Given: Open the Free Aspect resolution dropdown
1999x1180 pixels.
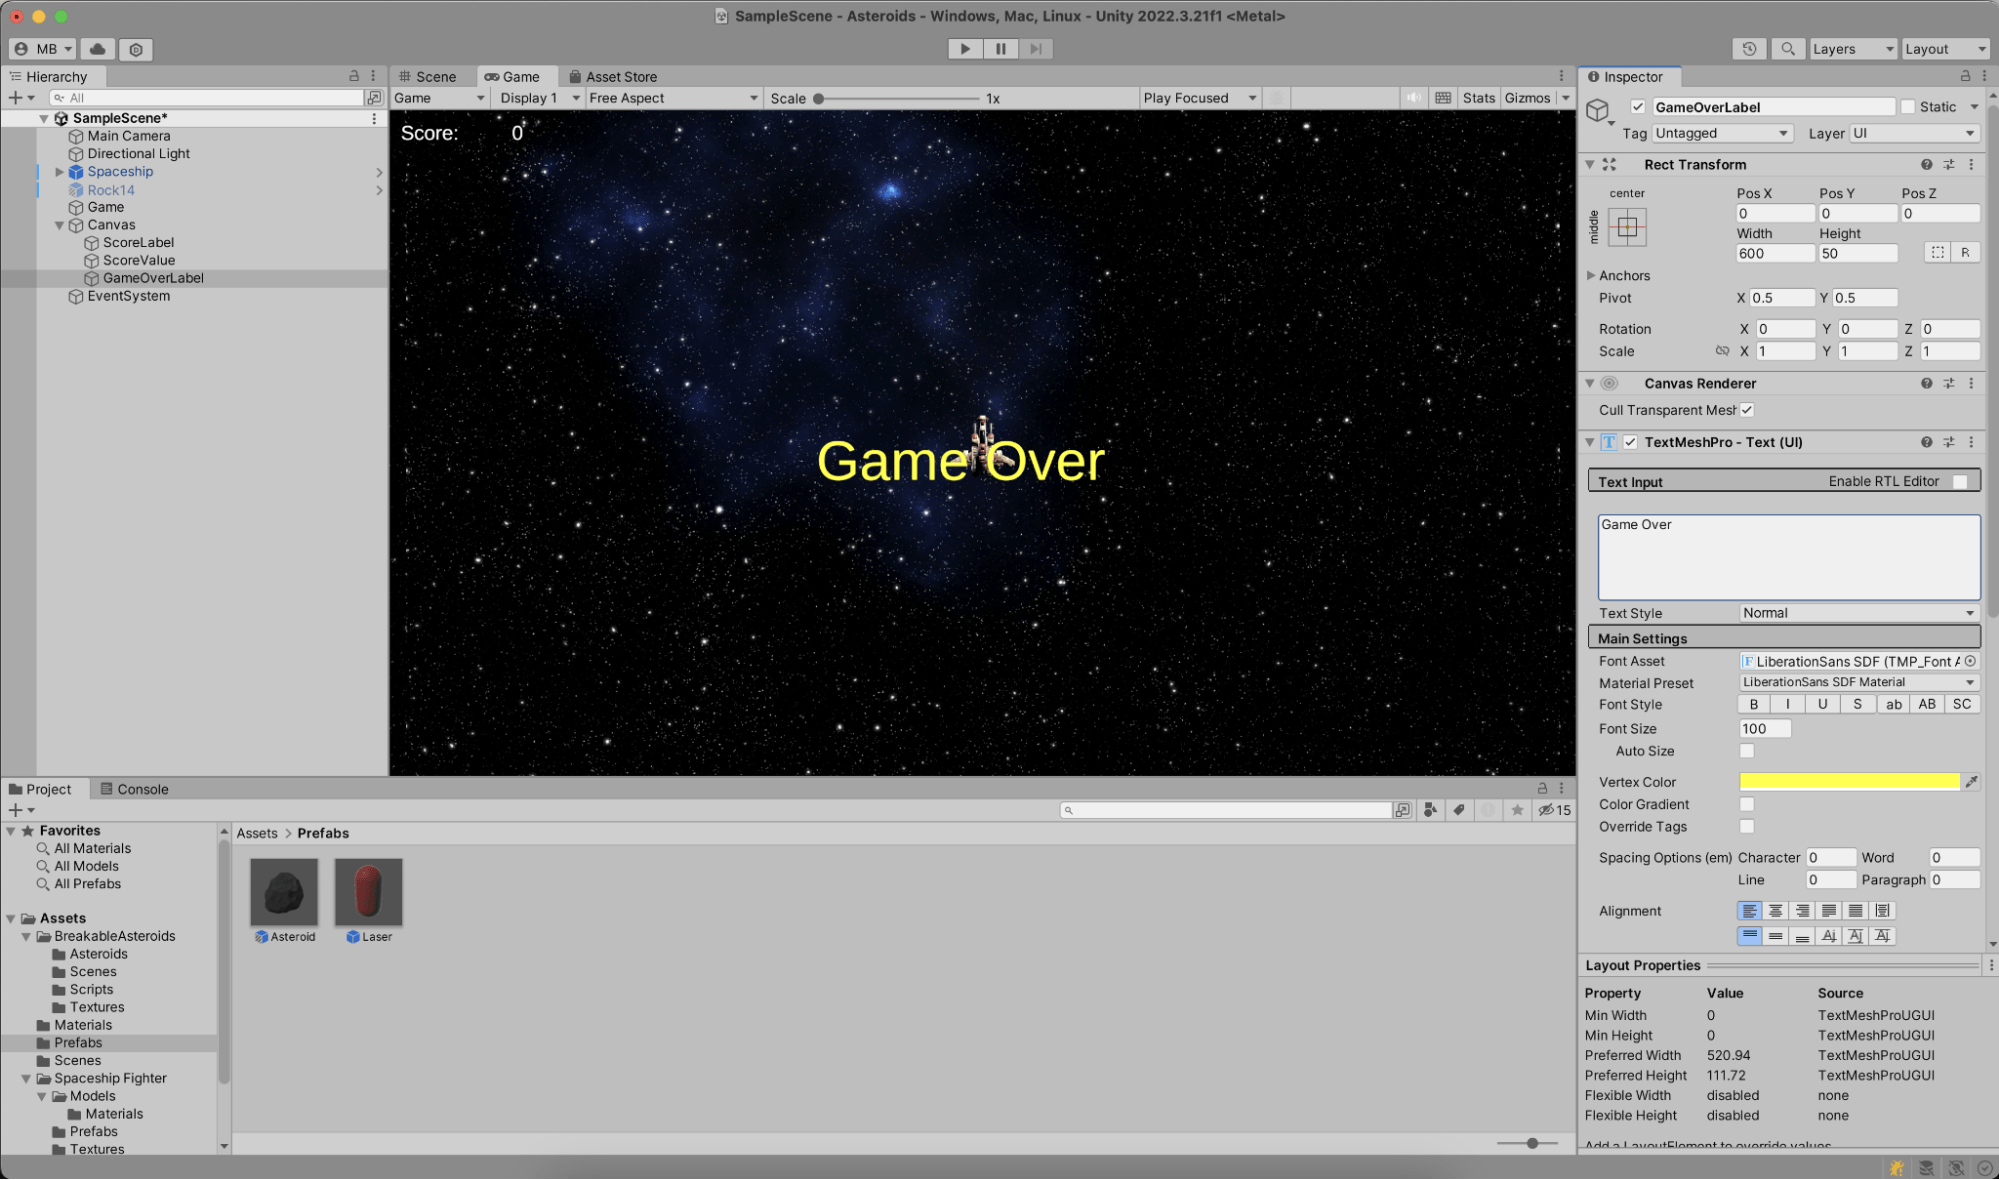Looking at the screenshot, I should pos(671,97).
